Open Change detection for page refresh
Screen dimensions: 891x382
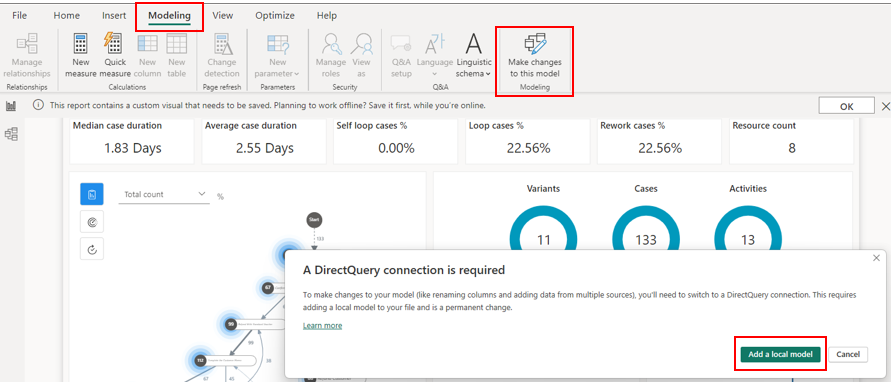[222, 55]
